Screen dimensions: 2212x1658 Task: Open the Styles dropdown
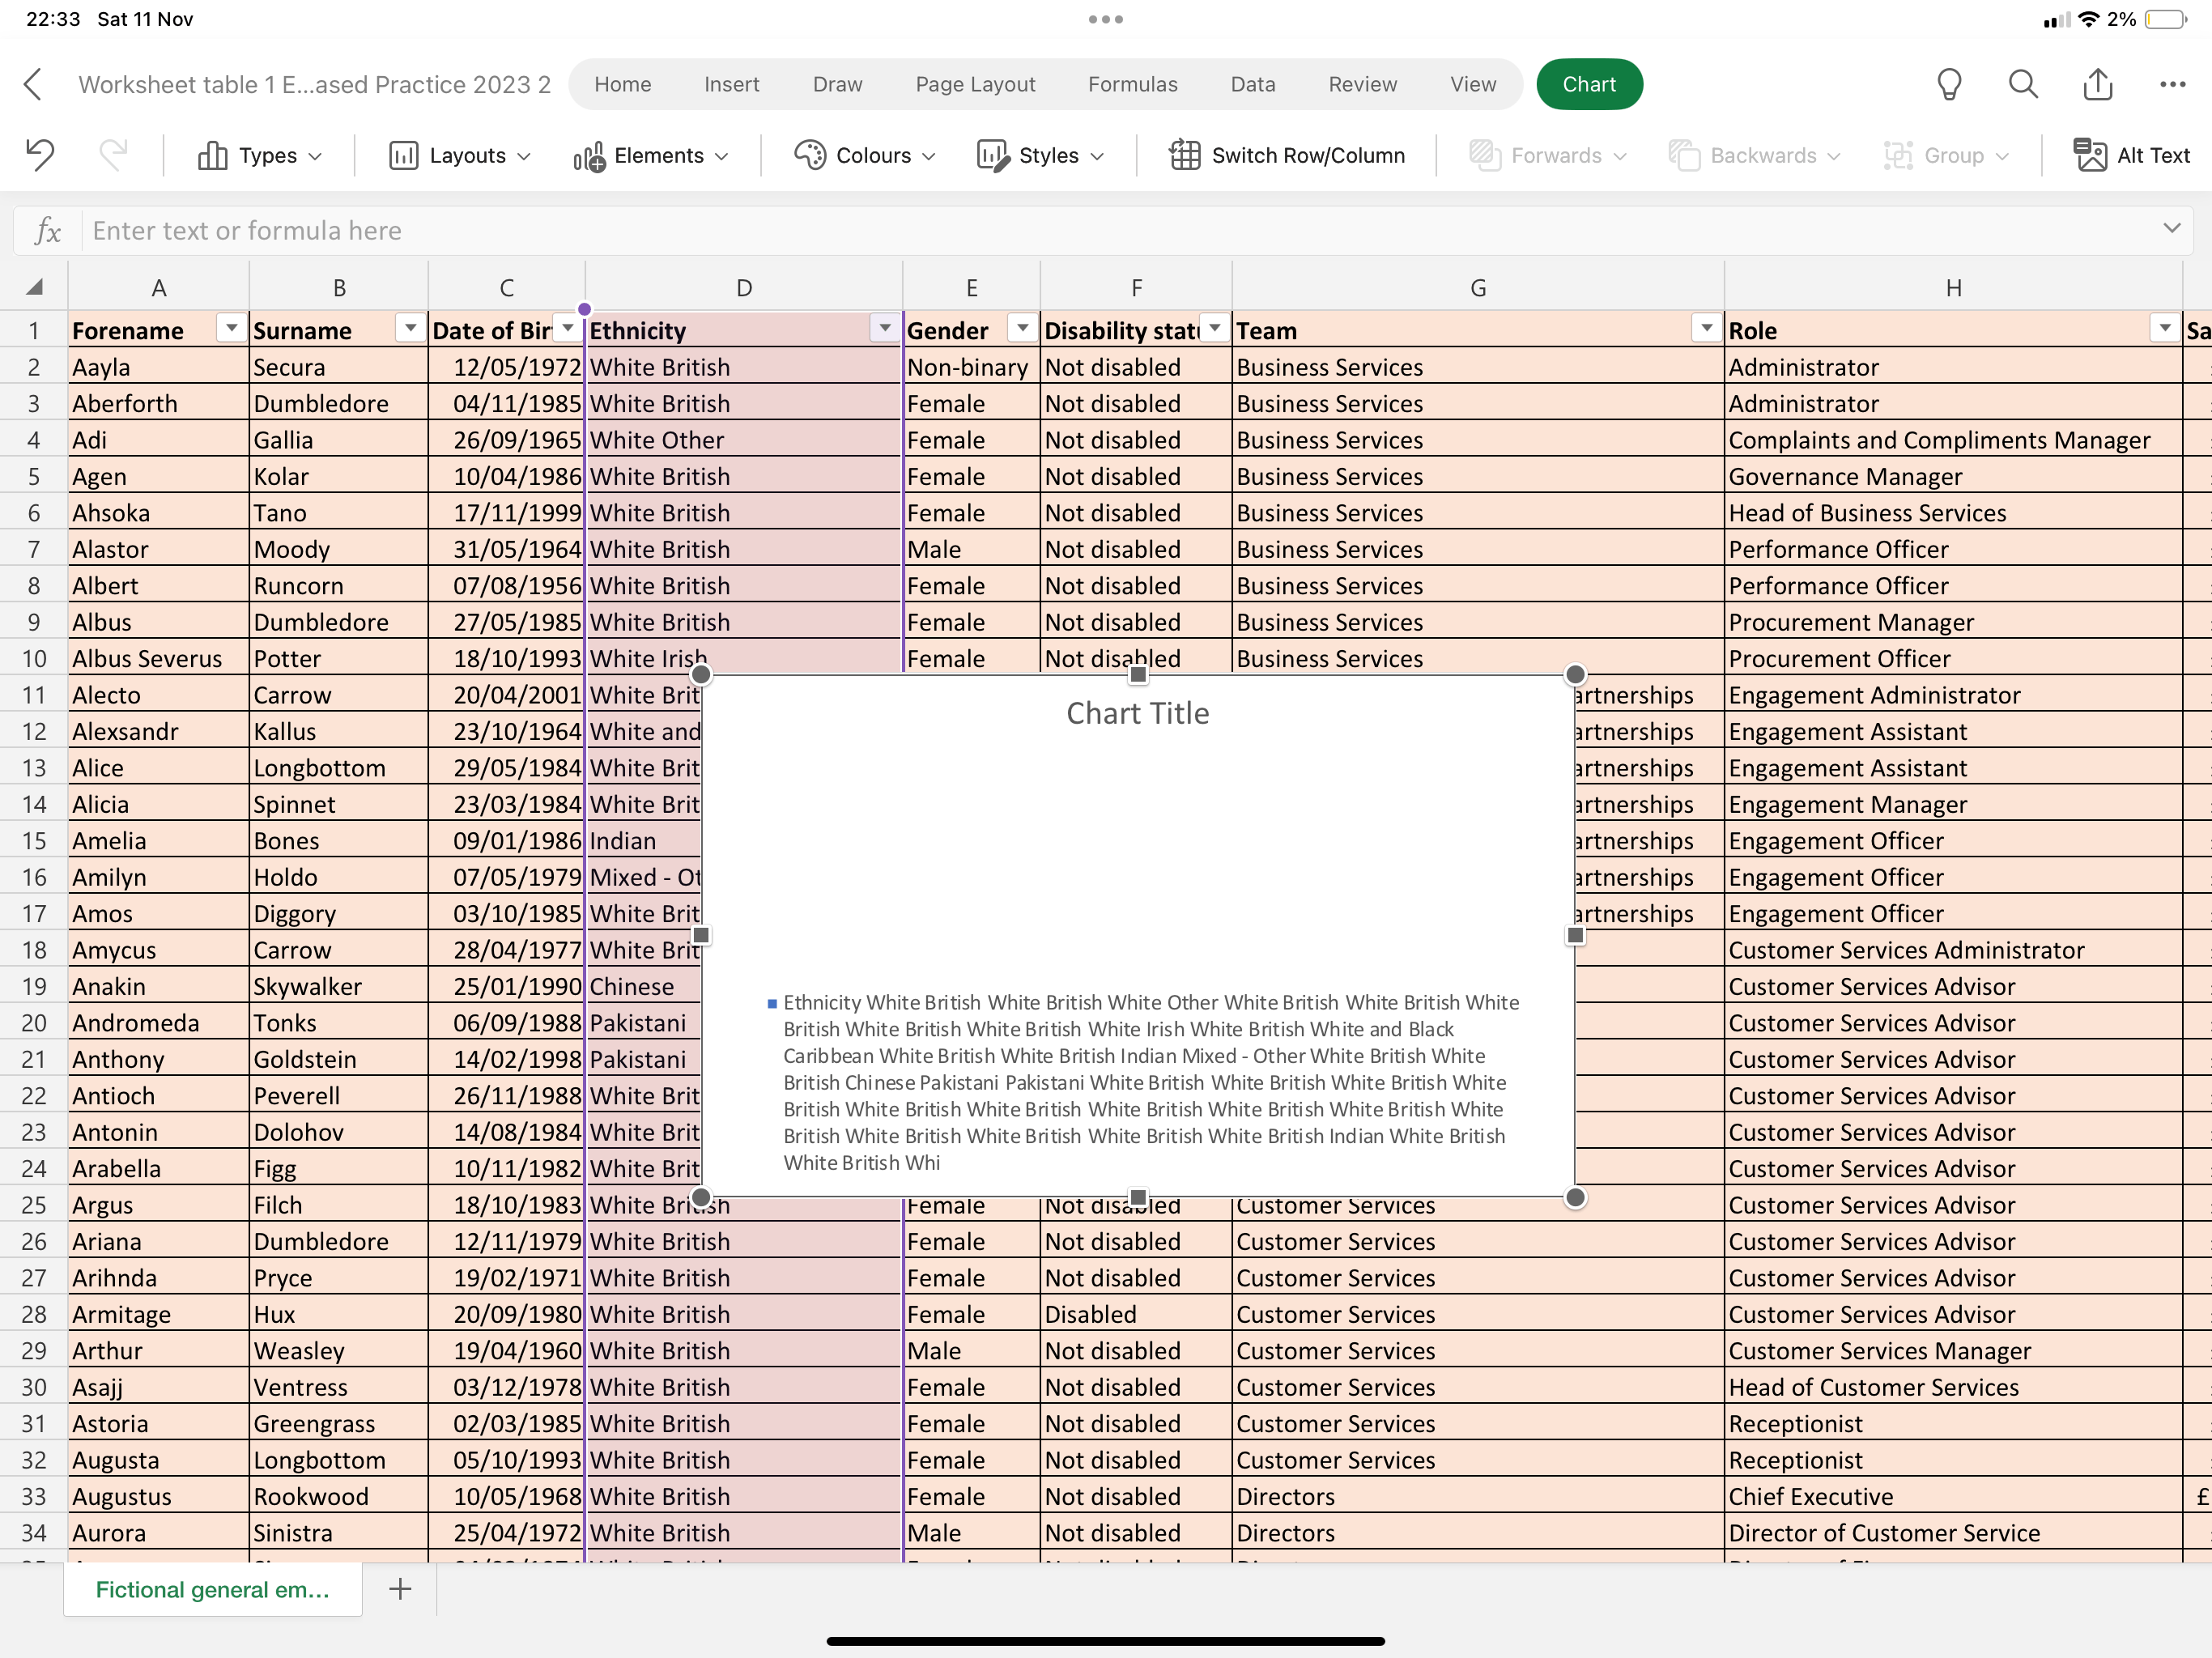(1040, 155)
